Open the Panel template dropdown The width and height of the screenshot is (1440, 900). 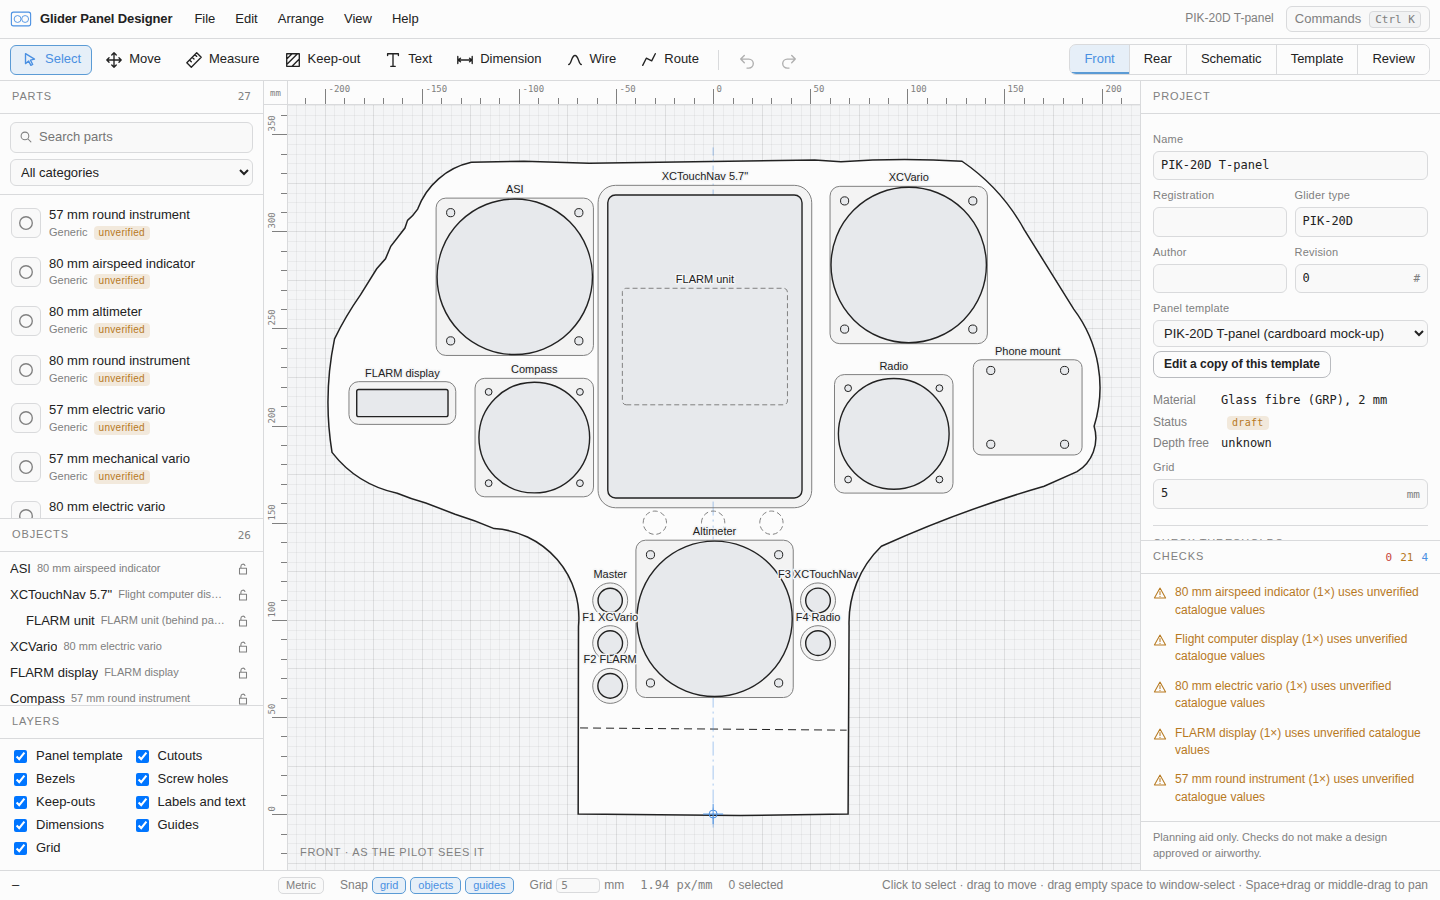pos(1290,334)
